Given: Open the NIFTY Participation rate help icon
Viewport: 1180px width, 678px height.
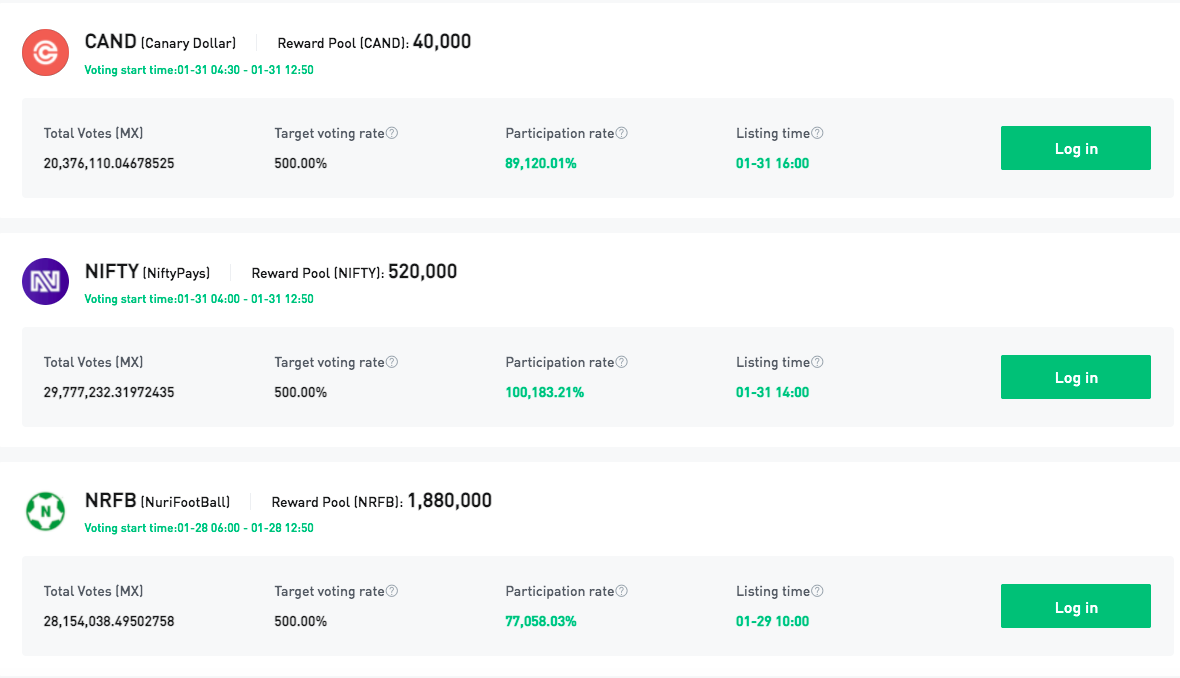Looking at the screenshot, I should [x=622, y=362].
